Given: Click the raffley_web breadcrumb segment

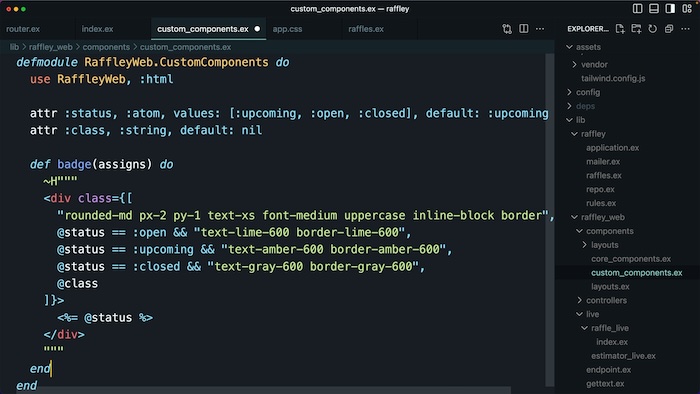Looking at the screenshot, I should point(50,47).
